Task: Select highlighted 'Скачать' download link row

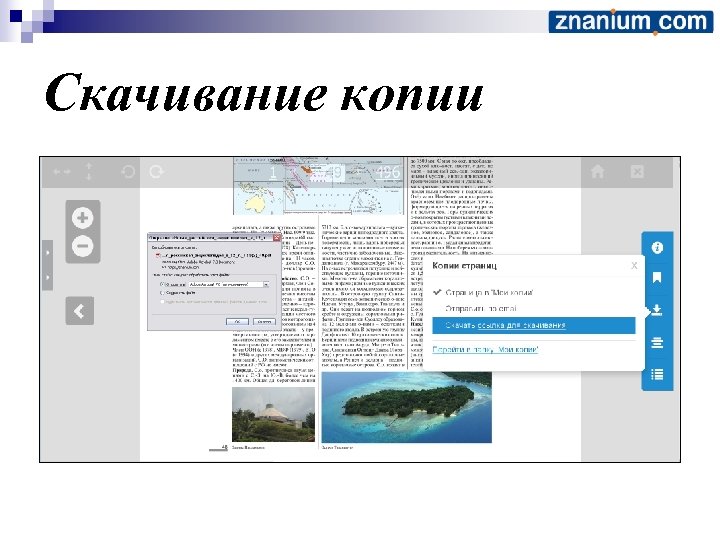Action: point(534,325)
